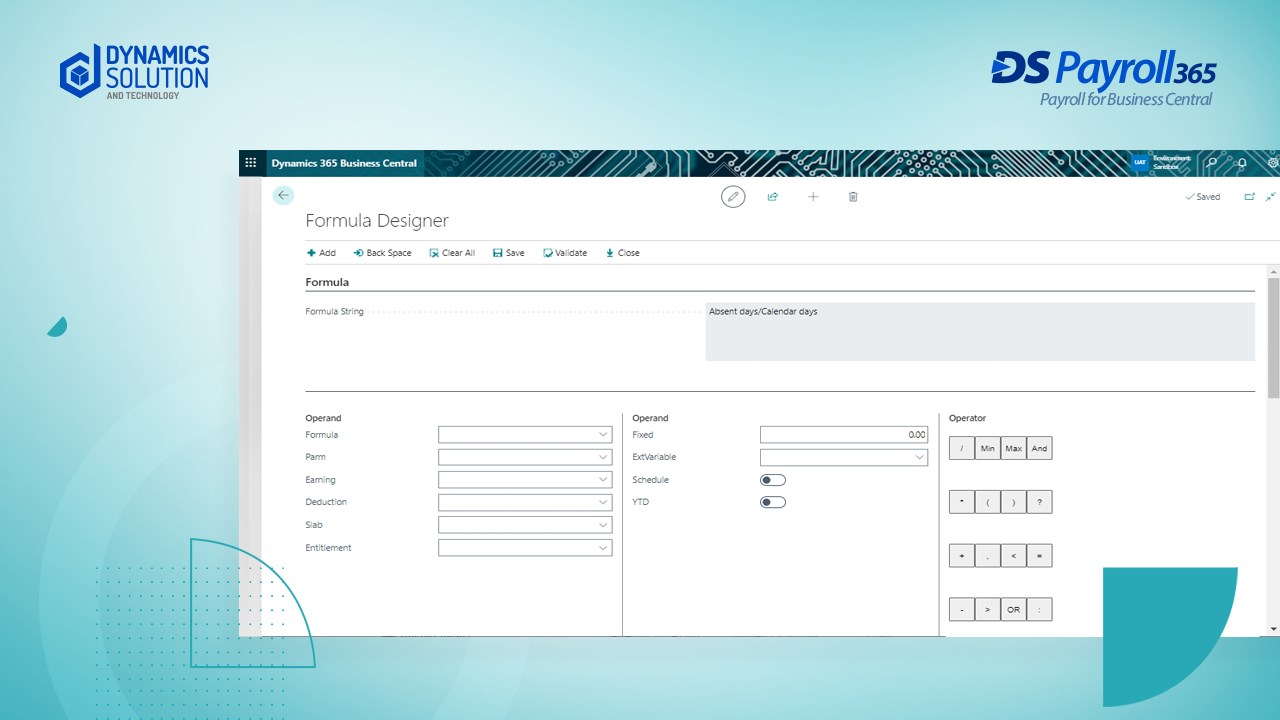Click Clear All action
This screenshot has width=1280, height=720.
pyautogui.click(x=452, y=253)
